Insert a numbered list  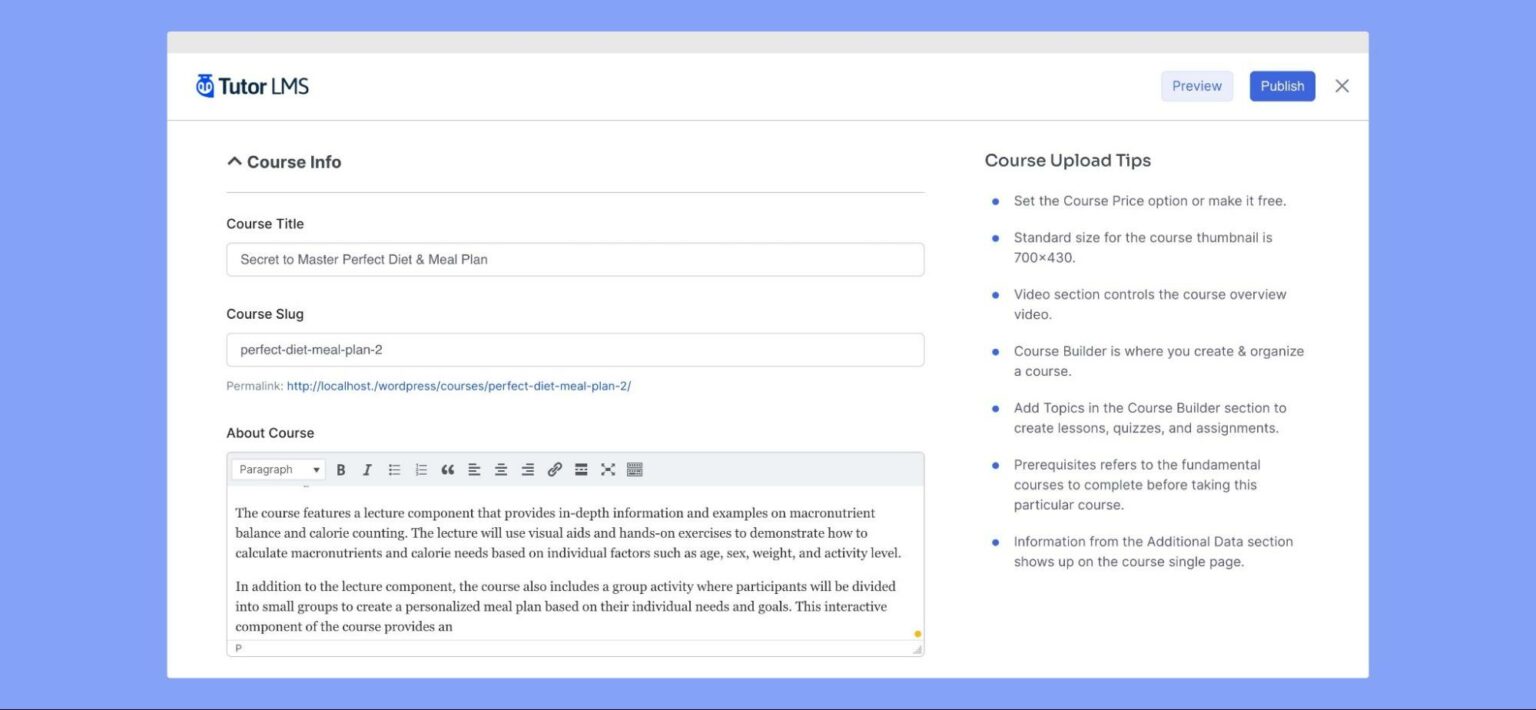[421, 469]
